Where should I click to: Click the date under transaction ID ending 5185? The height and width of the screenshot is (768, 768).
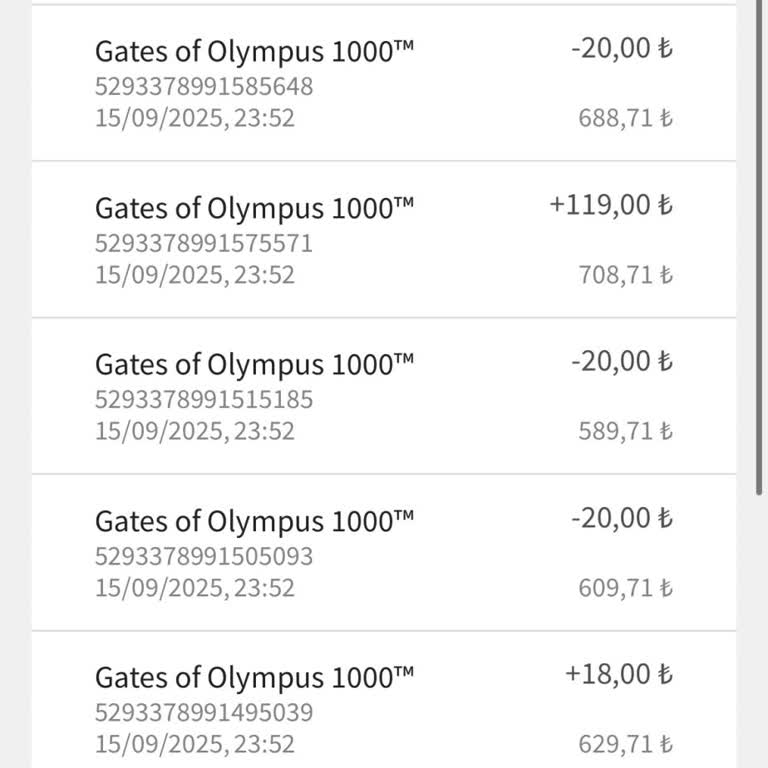pyautogui.click(x=195, y=431)
